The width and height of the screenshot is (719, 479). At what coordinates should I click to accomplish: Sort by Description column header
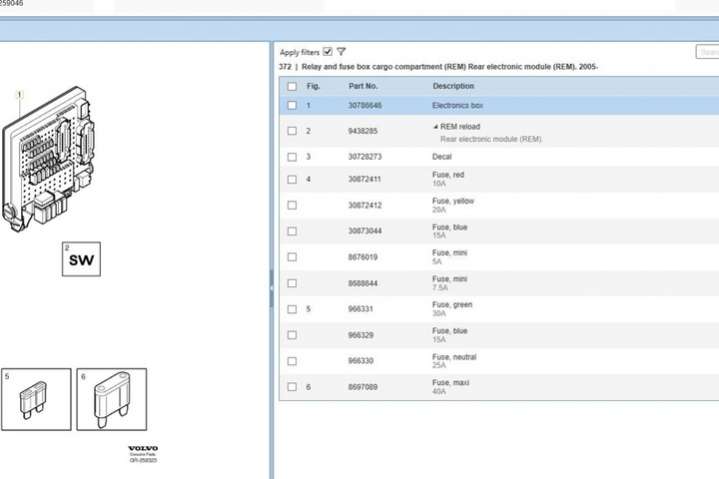click(453, 87)
